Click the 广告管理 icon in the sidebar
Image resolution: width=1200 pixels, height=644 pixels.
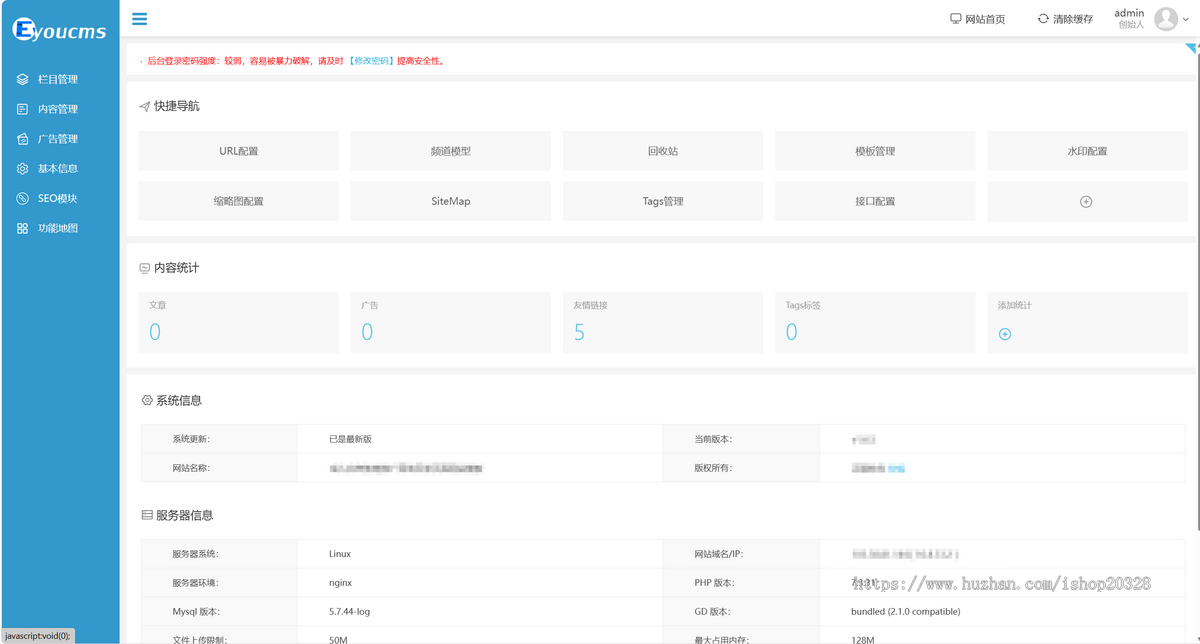click(x=22, y=139)
